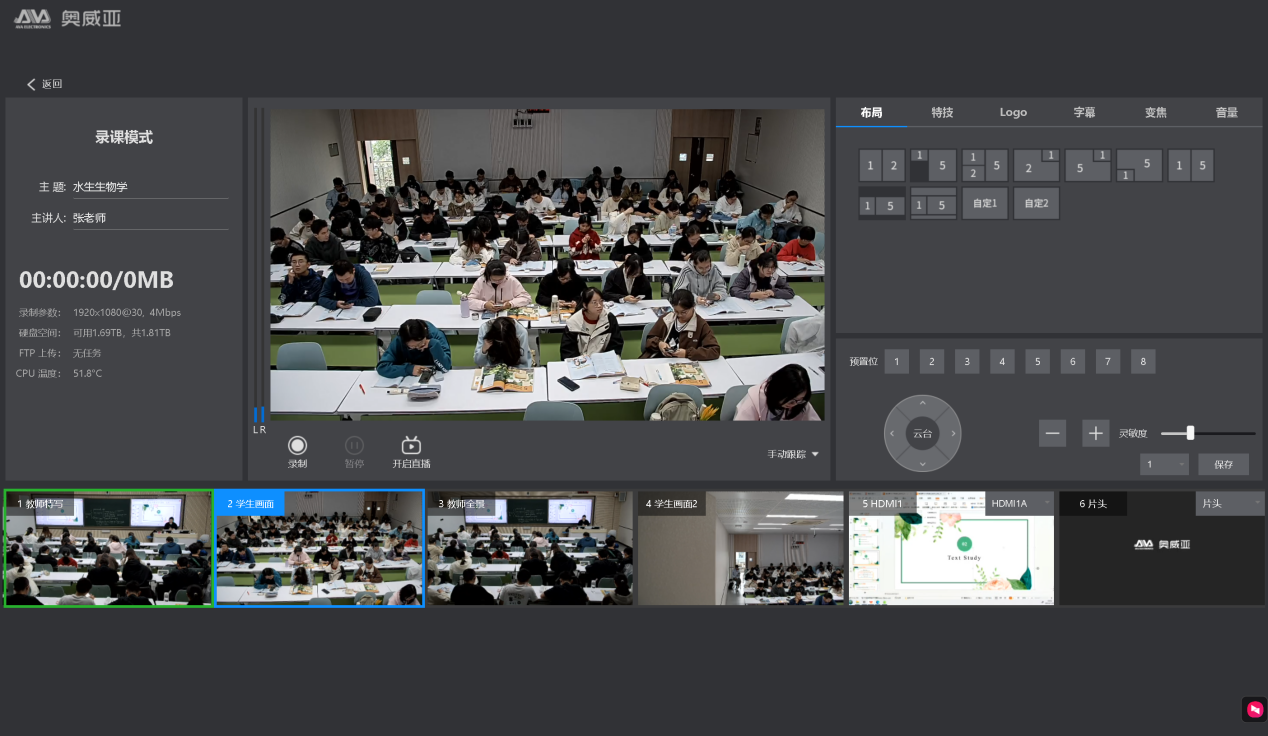Click the zoom out minus button
Viewport: 1268px width, 736px height.
[1052, 433]
